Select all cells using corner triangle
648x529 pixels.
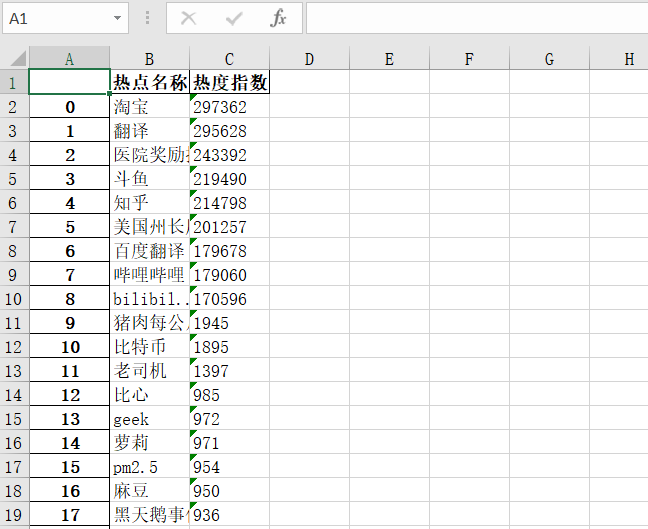click(18, 58)
